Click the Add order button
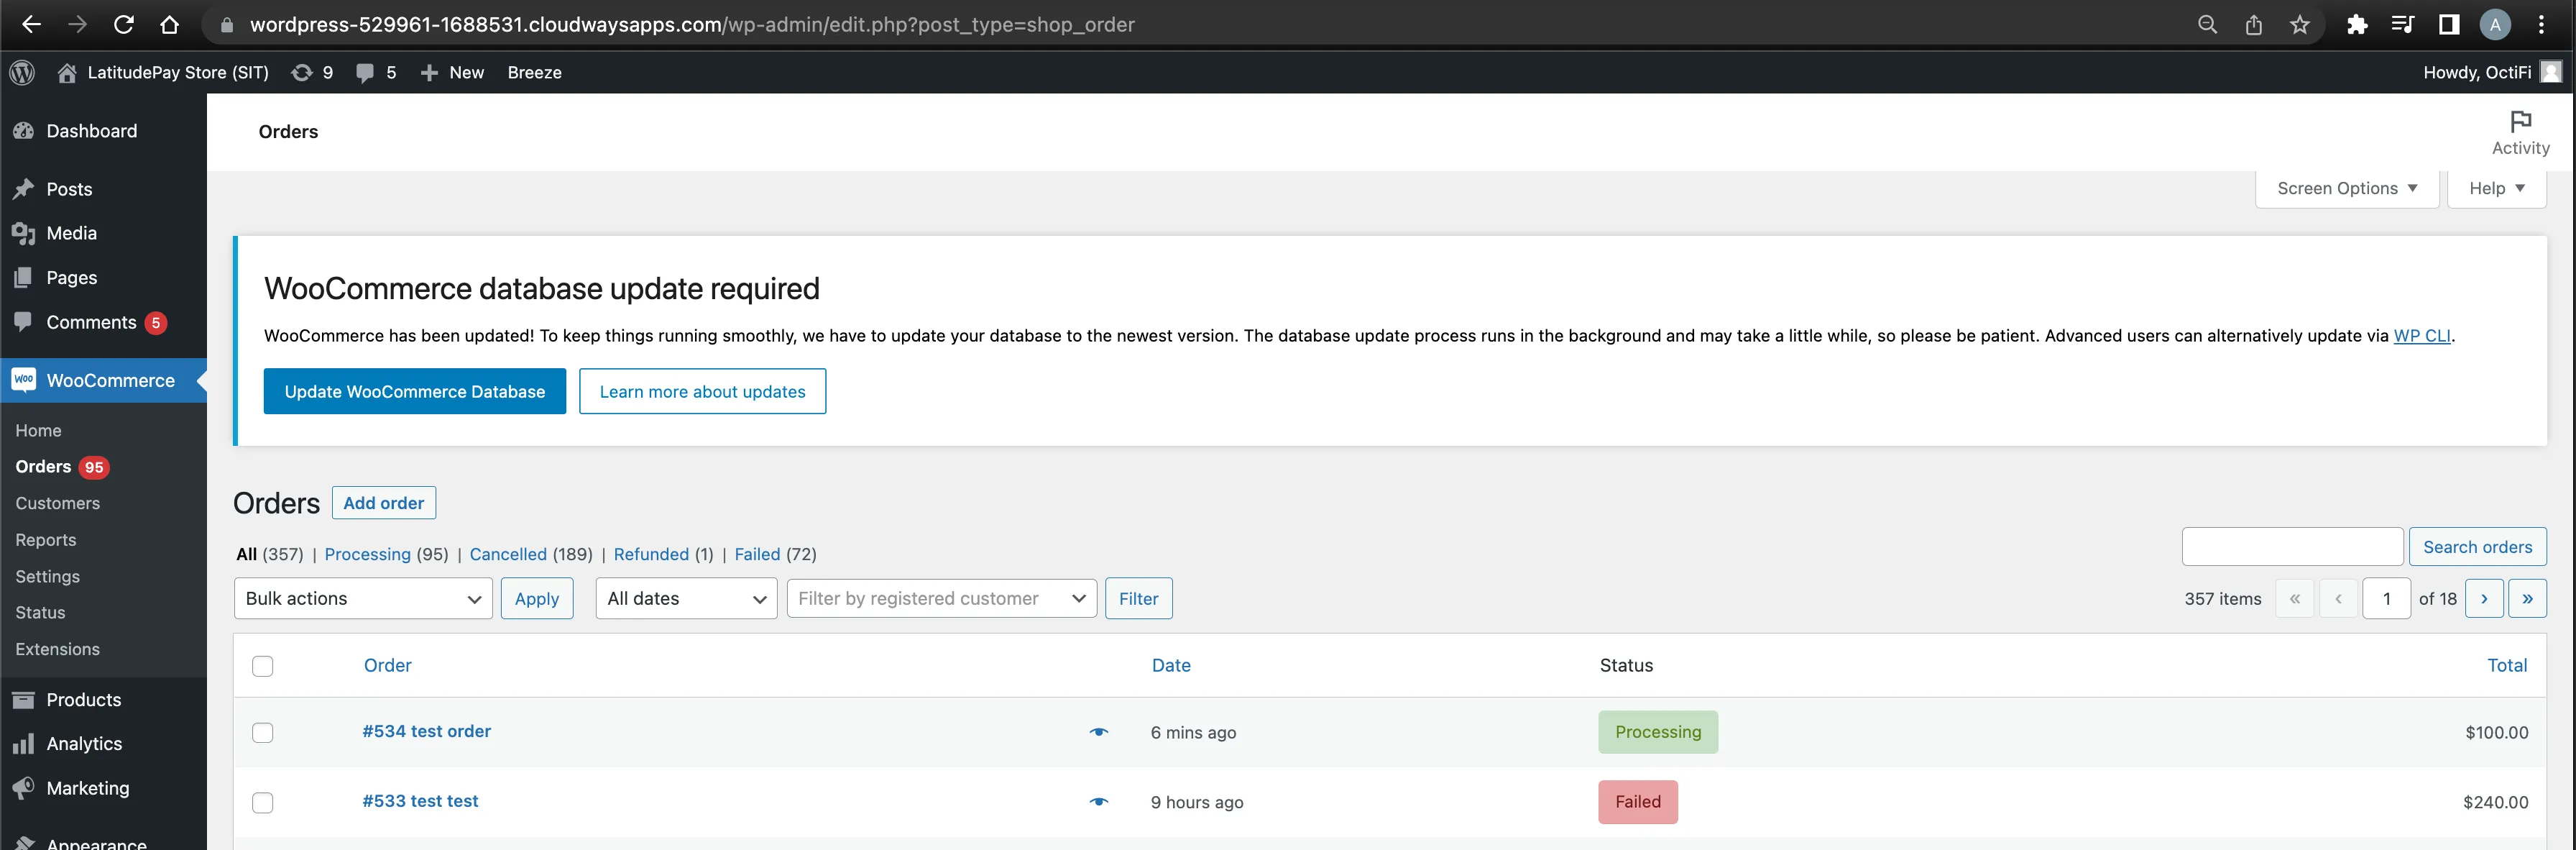The image size is (2576, 850). tap(384, 503)
